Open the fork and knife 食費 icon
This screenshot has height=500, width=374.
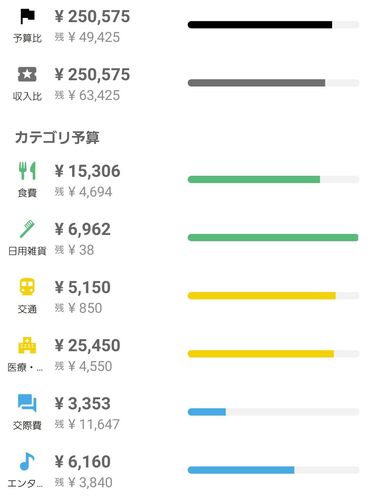27,171
